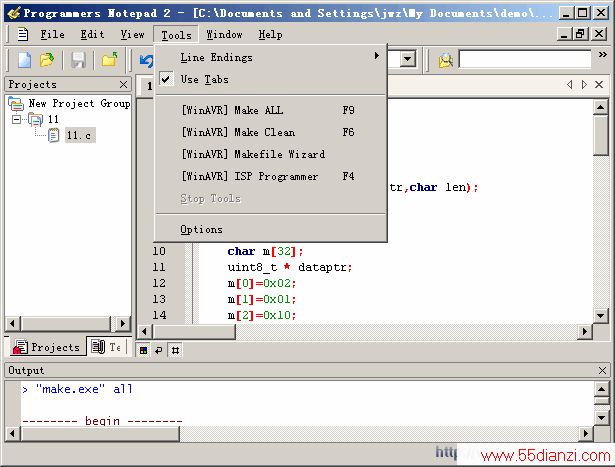Click code line "uint8_t * dataptr;"

[x=290, y=267]
